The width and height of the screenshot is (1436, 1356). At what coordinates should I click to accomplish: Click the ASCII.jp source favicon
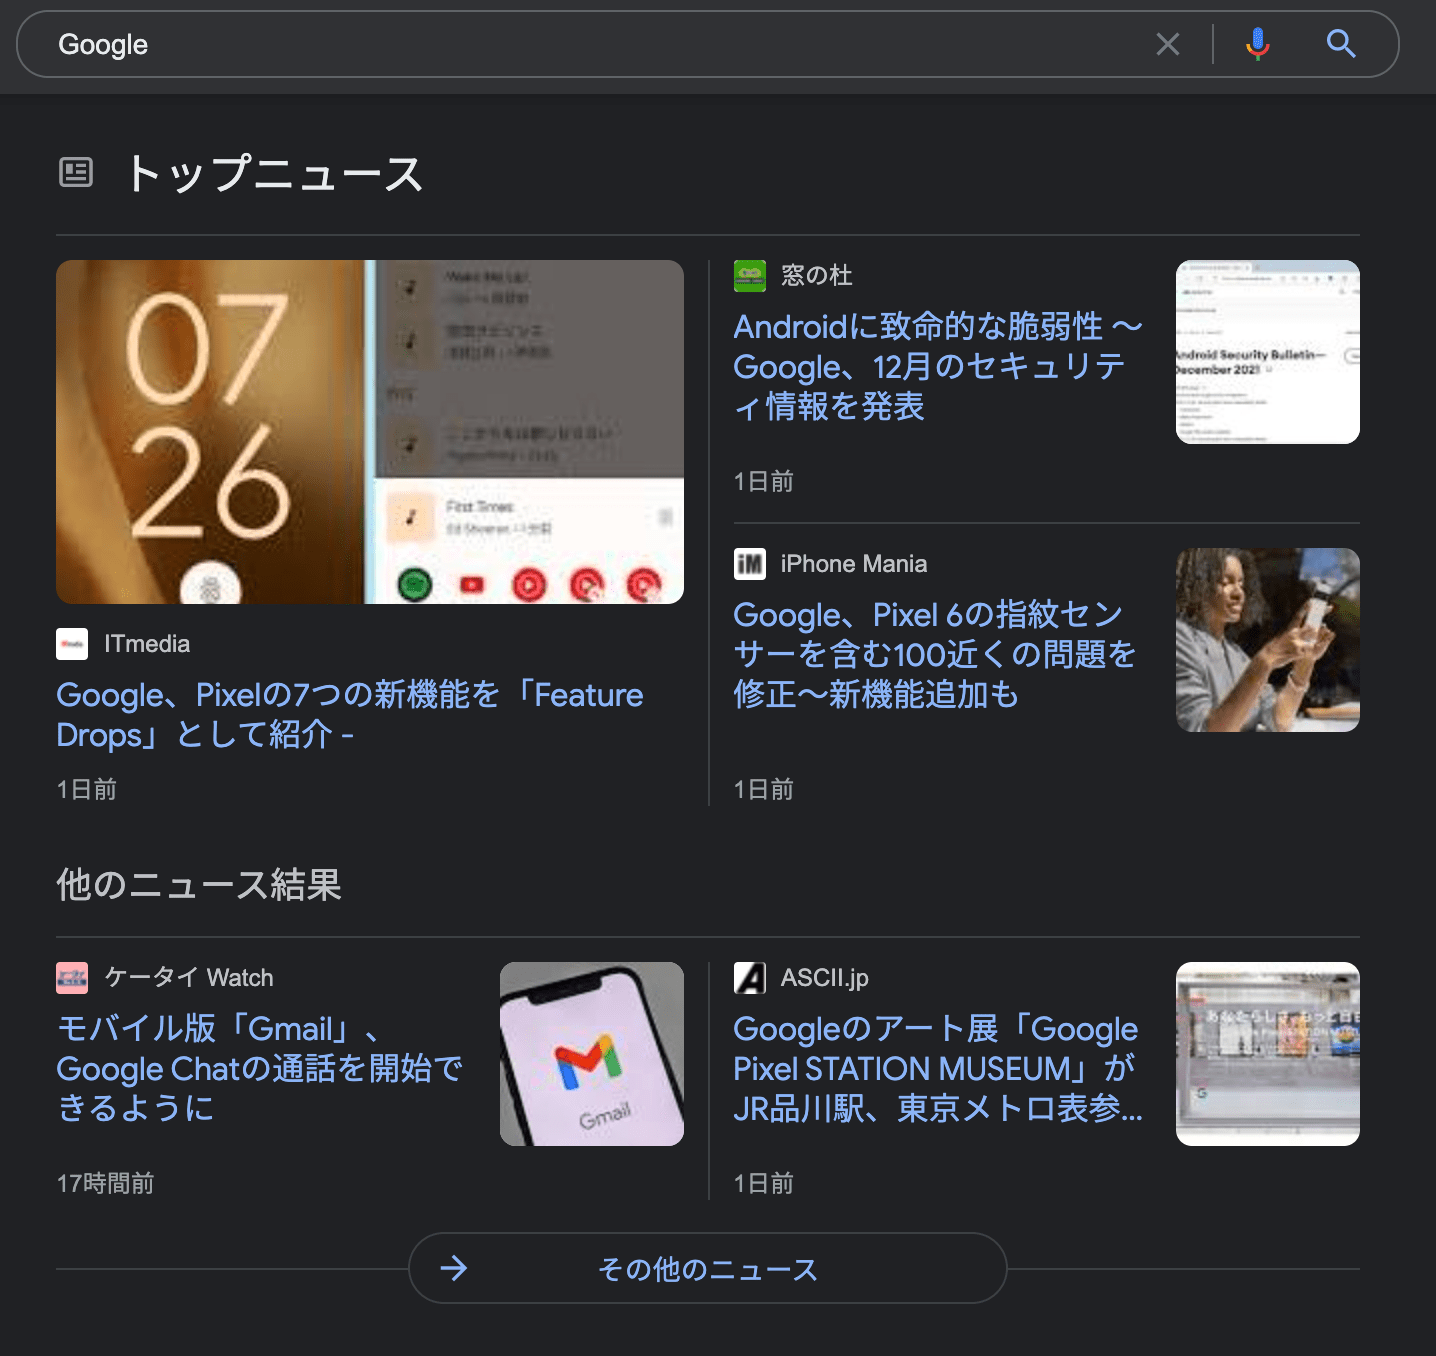[x=750, y=978]
